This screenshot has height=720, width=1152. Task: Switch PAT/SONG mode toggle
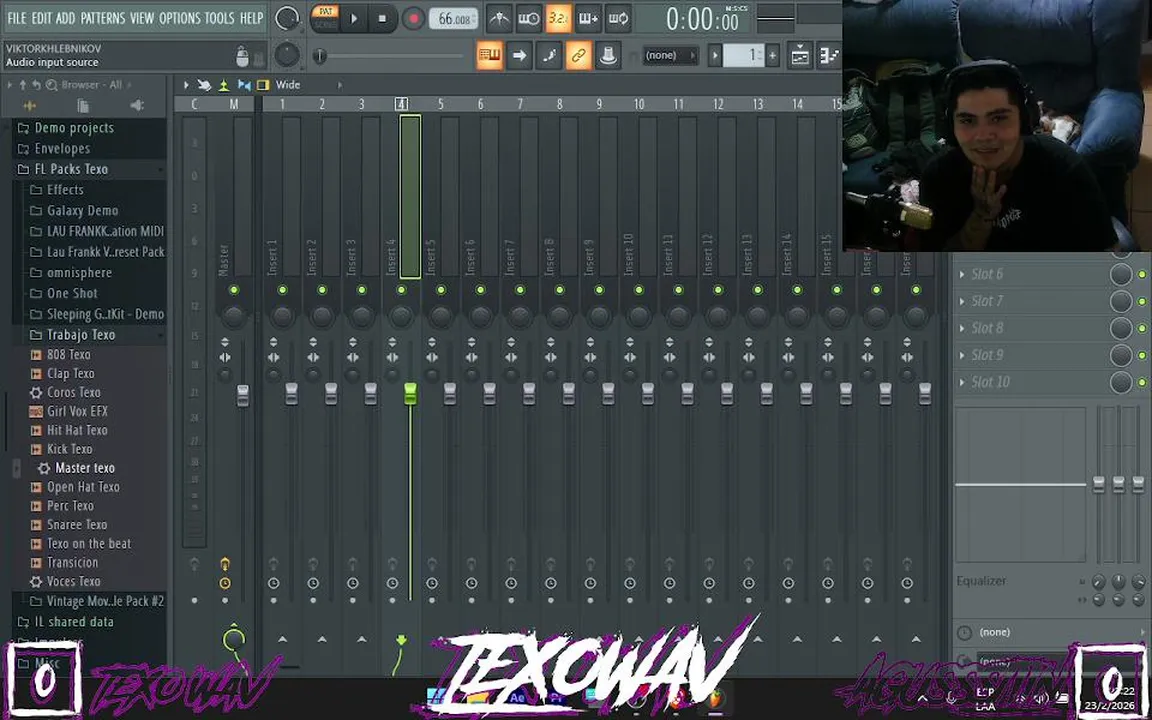pos(325,18)
